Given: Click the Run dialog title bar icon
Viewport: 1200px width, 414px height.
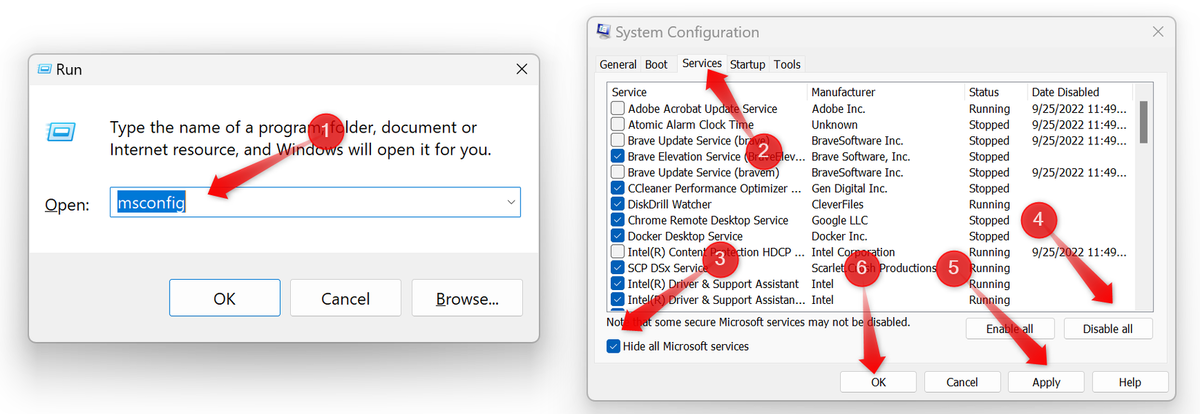Looking at the screenshot, I should (x=46, y=70).
